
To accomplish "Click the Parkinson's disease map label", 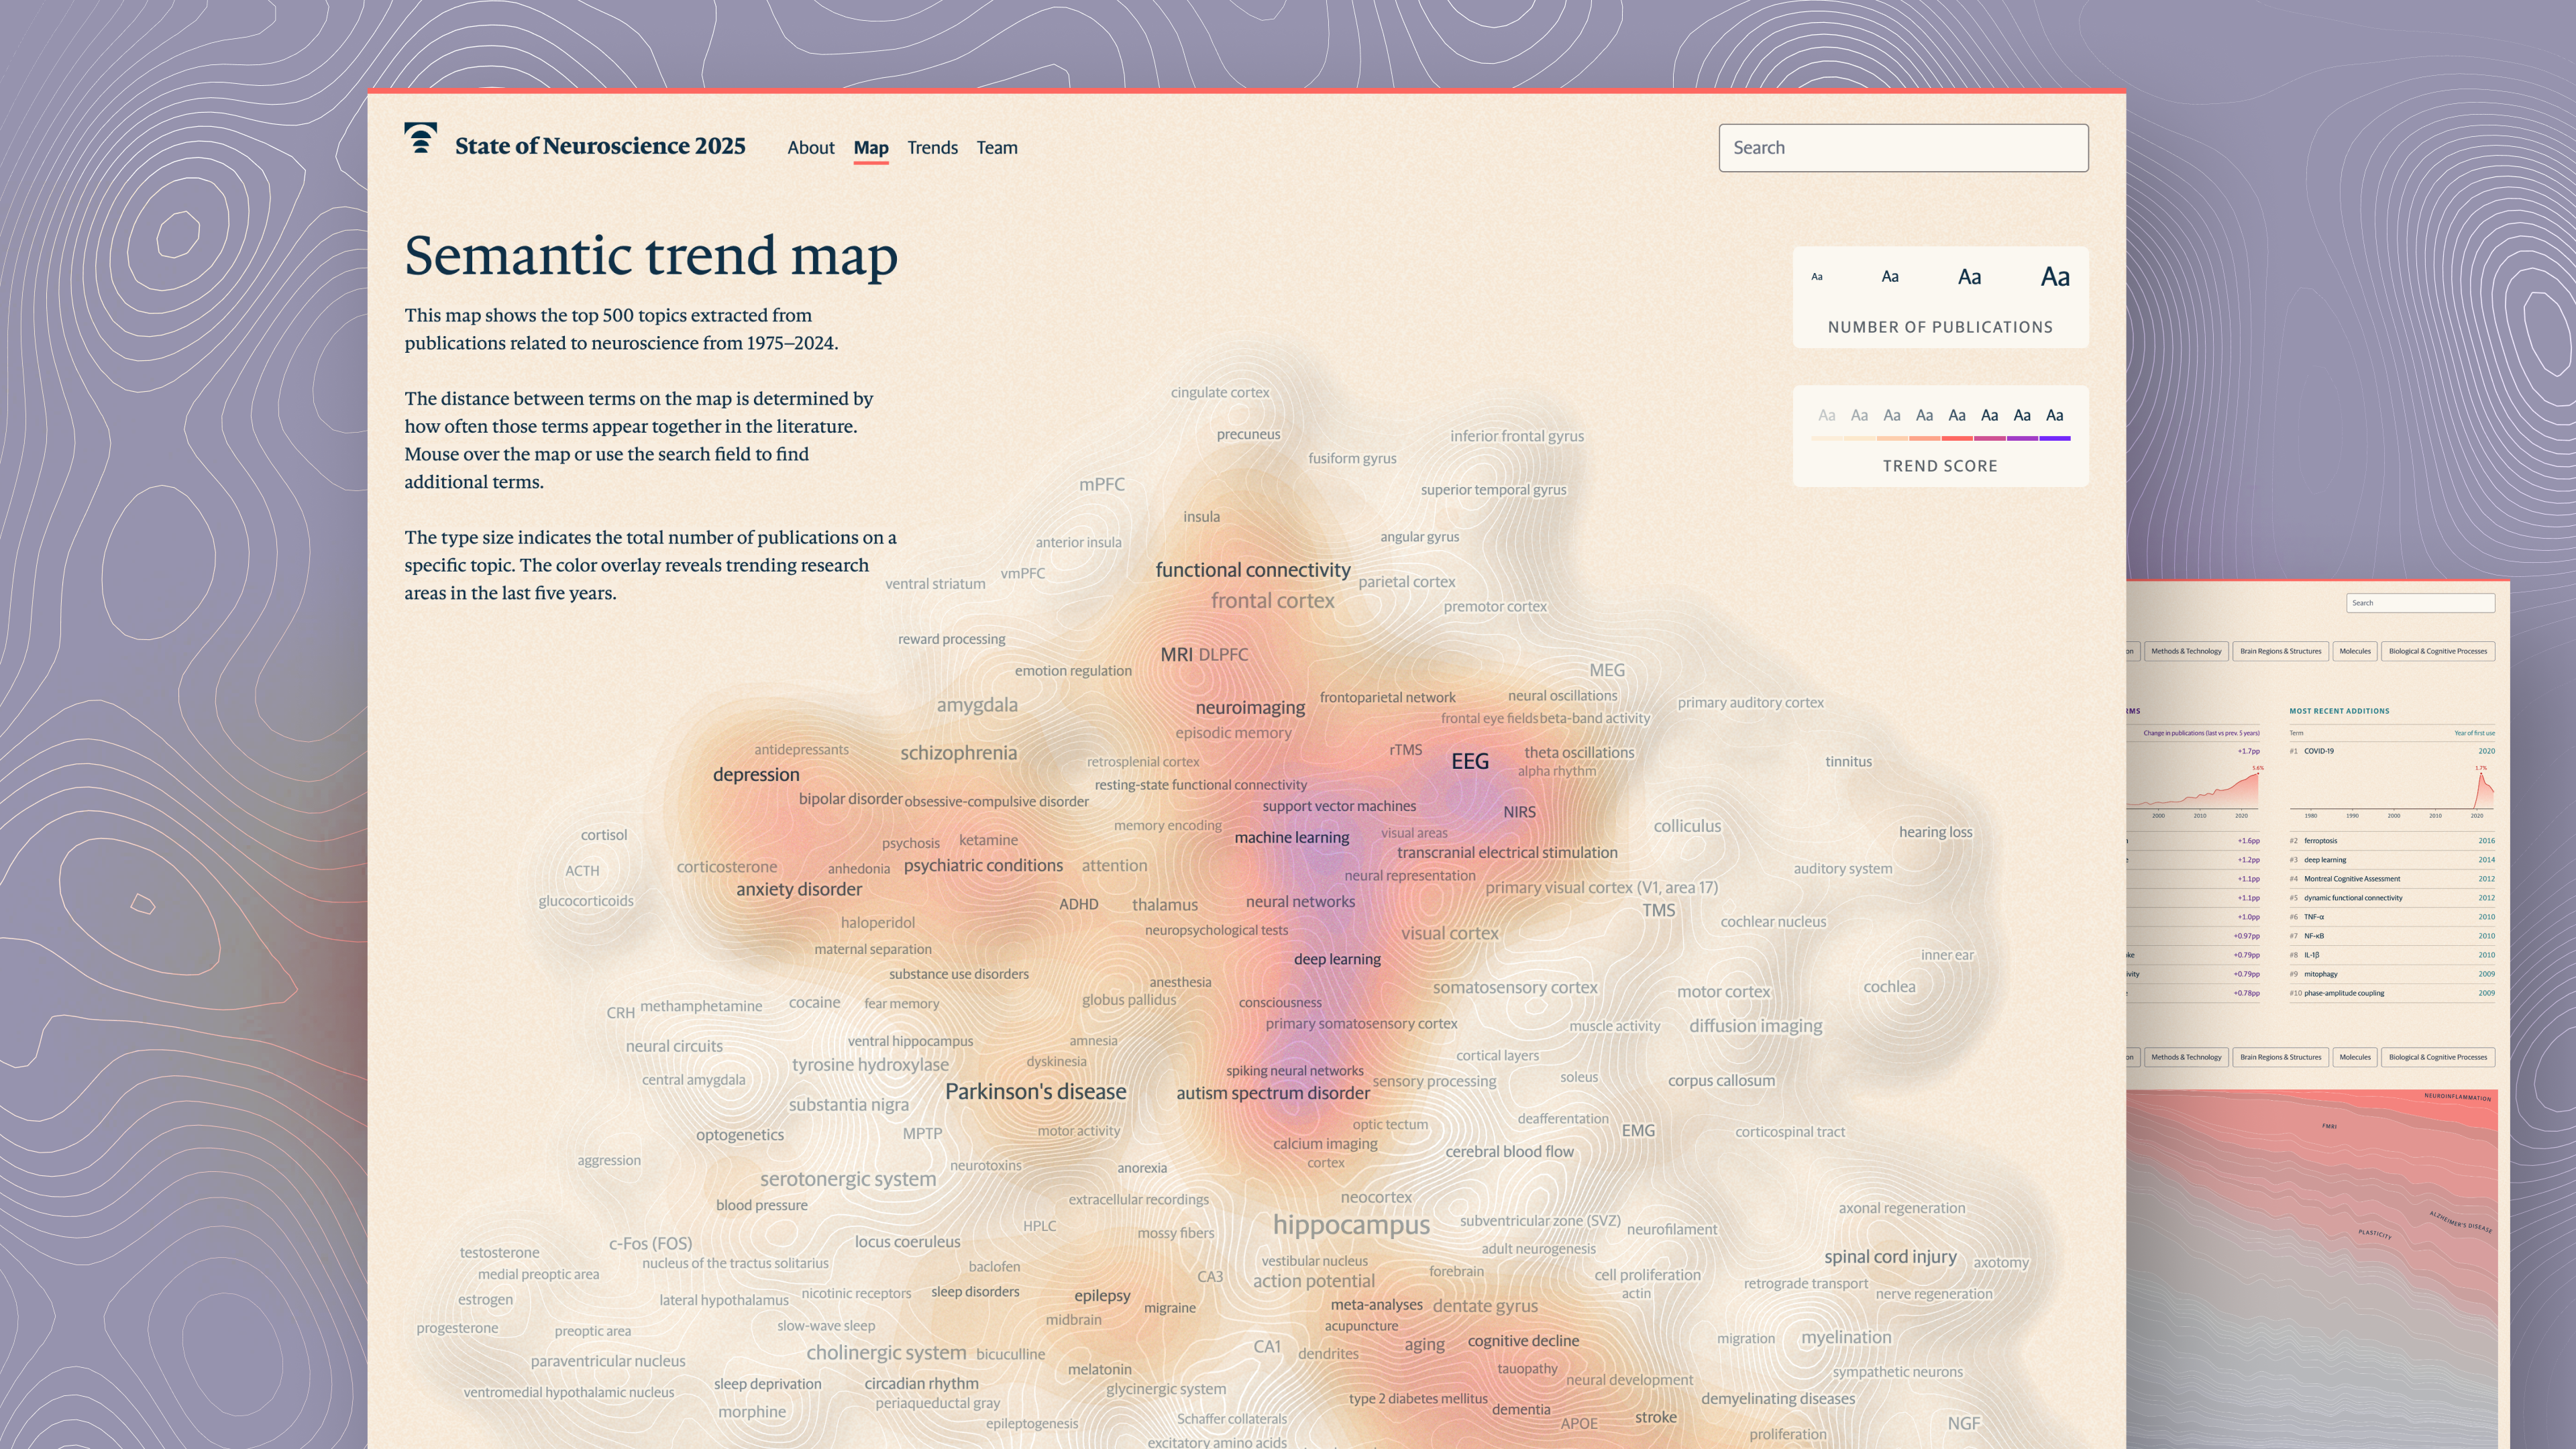I will [x=1035, y=1092].
